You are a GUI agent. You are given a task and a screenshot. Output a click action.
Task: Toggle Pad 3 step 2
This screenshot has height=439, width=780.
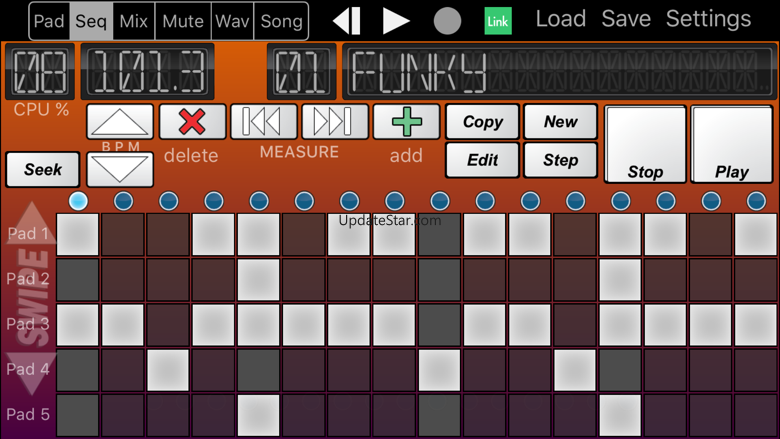tap(123, 325)
